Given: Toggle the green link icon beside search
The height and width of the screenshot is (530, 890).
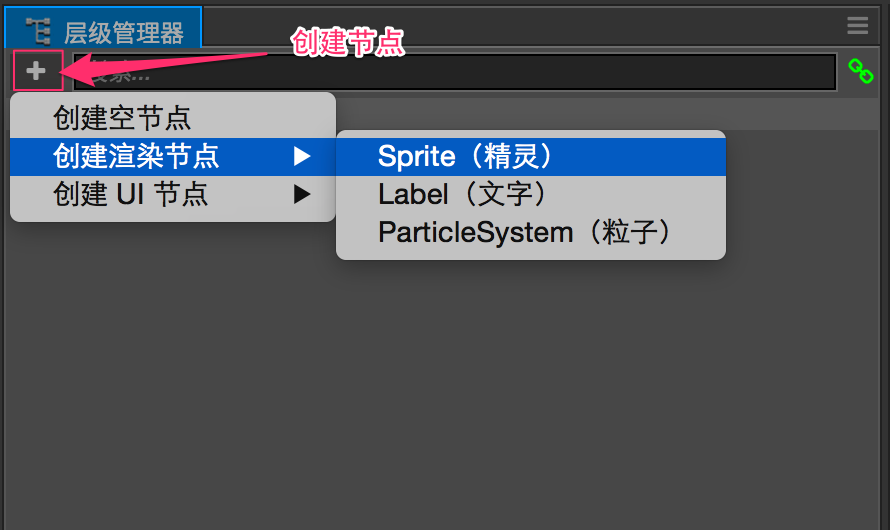Looking at the screenshot, I should click(x=860, y=71).
